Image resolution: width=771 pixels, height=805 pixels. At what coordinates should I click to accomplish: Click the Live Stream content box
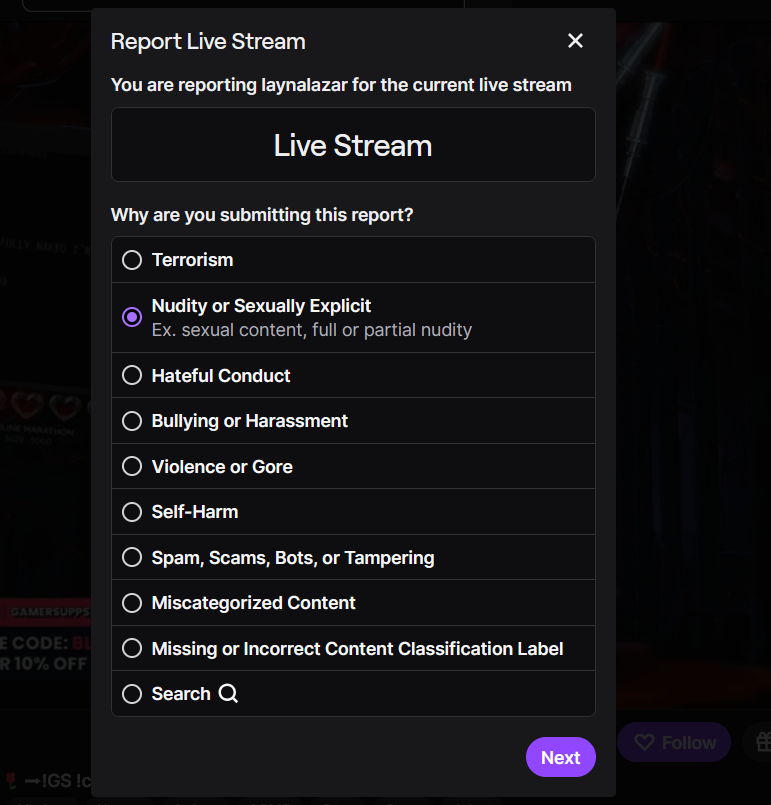coord(353,145)
